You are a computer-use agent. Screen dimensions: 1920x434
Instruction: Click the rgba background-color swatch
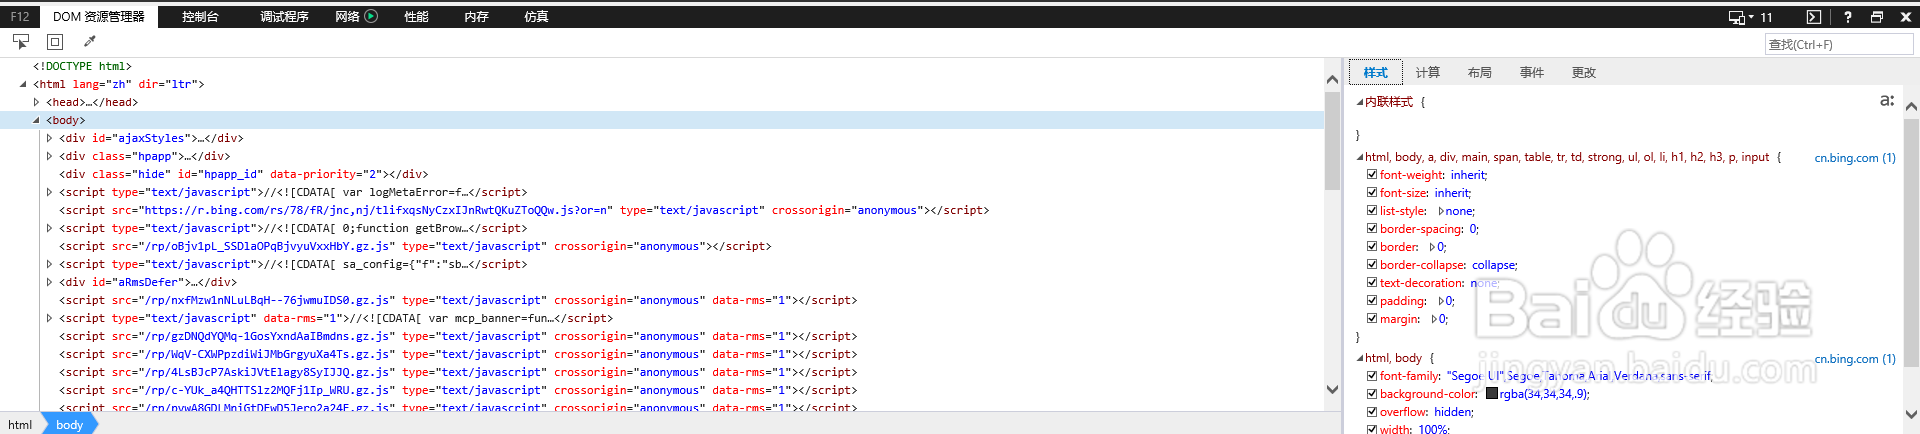pyautogui.click(x=1492, y=394)
